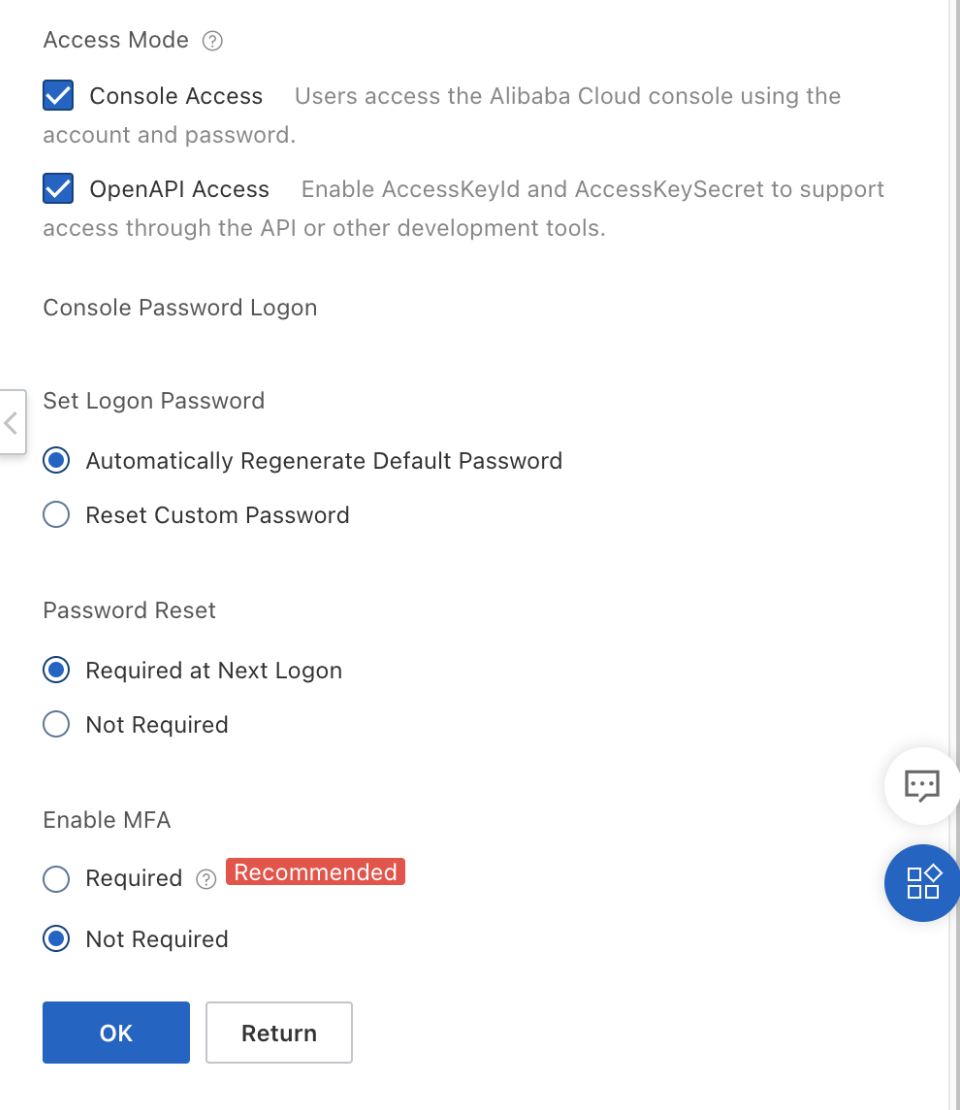Image resolution: width=960 pixels, height=1110 pixels.
Task: Select Required at Next Logon
Action: pos(56,670)
